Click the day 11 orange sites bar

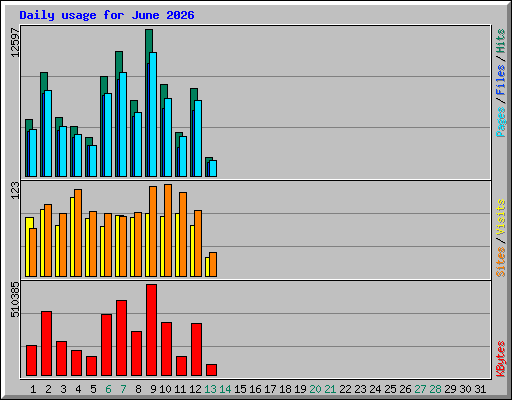tap(183, 234)
